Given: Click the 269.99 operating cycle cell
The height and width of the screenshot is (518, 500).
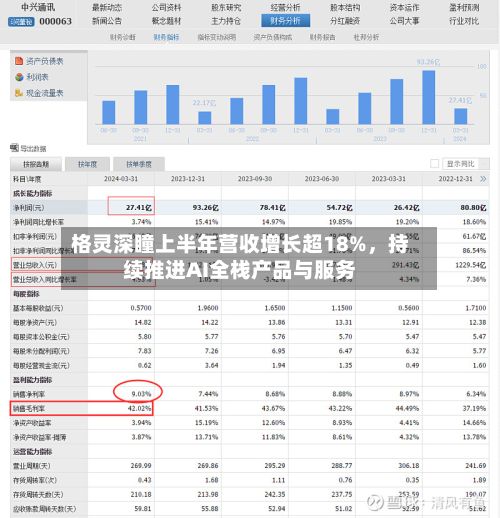Looking at the screenshot, I should click(141, 466).
